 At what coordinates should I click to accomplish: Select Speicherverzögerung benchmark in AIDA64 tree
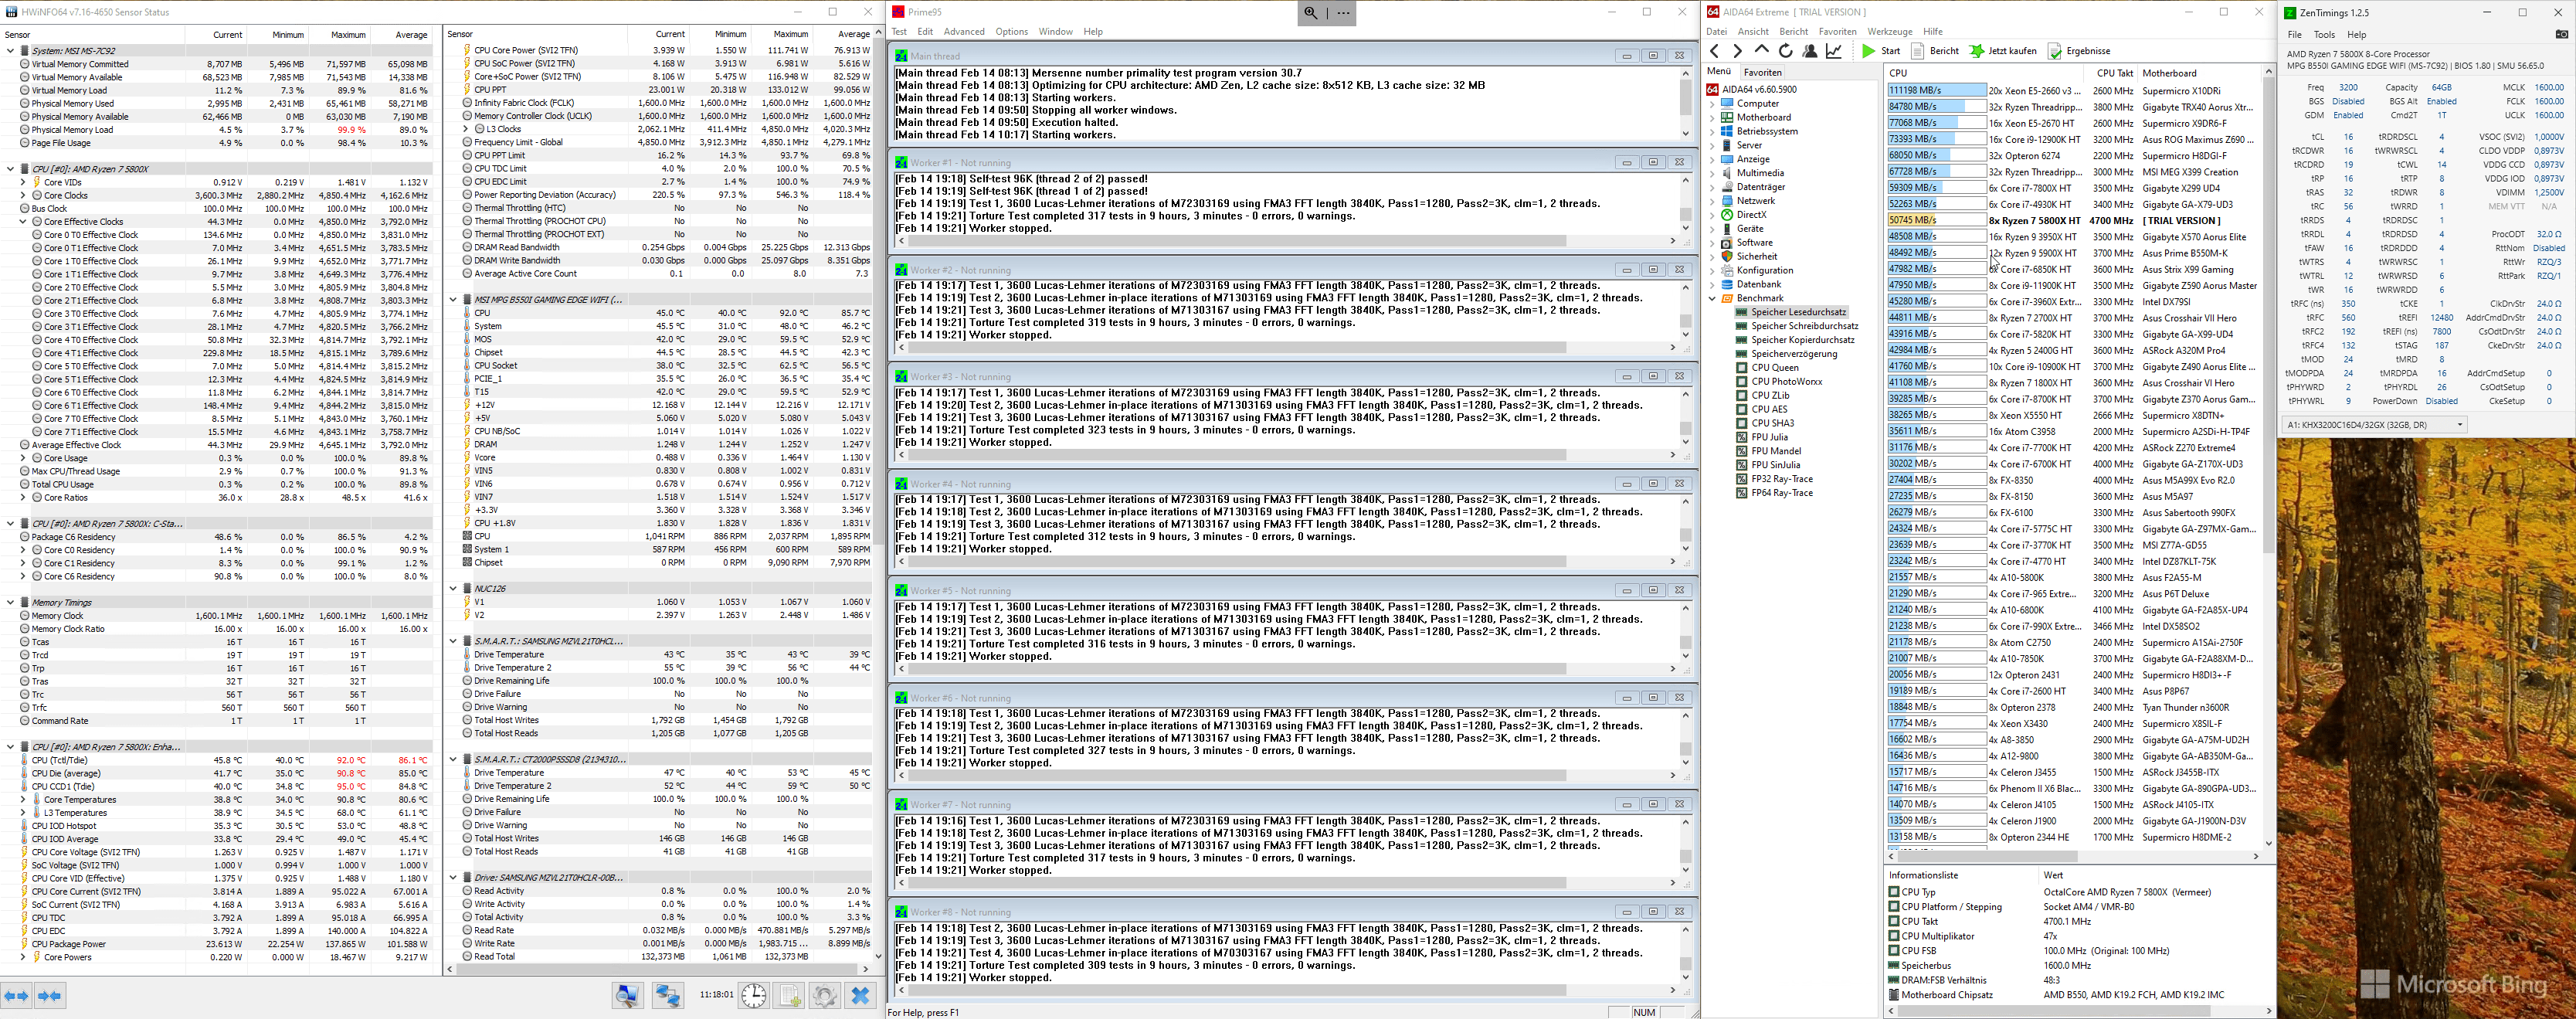pos(1794,354)
